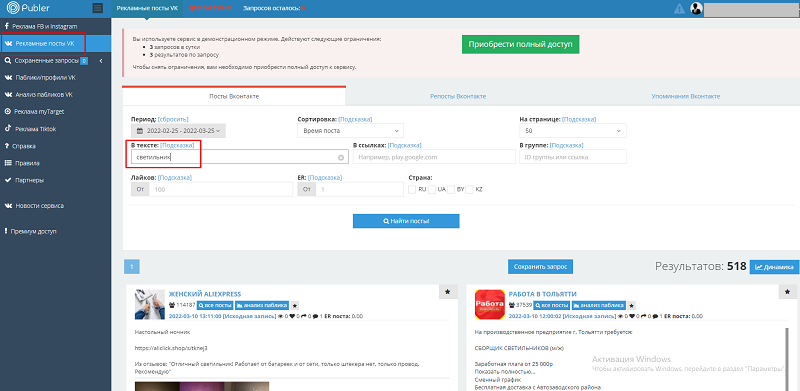Clear the В тексте field with the x icon
The image size is (800, 391).
click(x=341, y=158)
